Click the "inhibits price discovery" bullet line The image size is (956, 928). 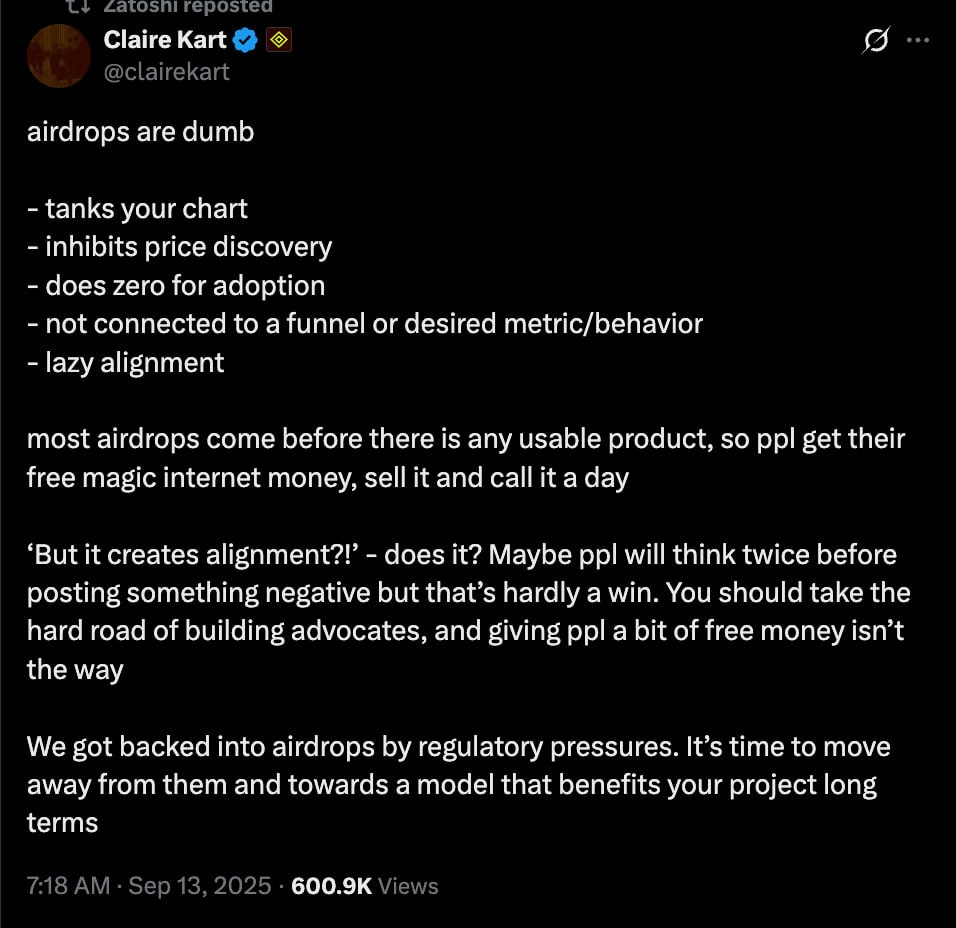click(x=180, y=248)
